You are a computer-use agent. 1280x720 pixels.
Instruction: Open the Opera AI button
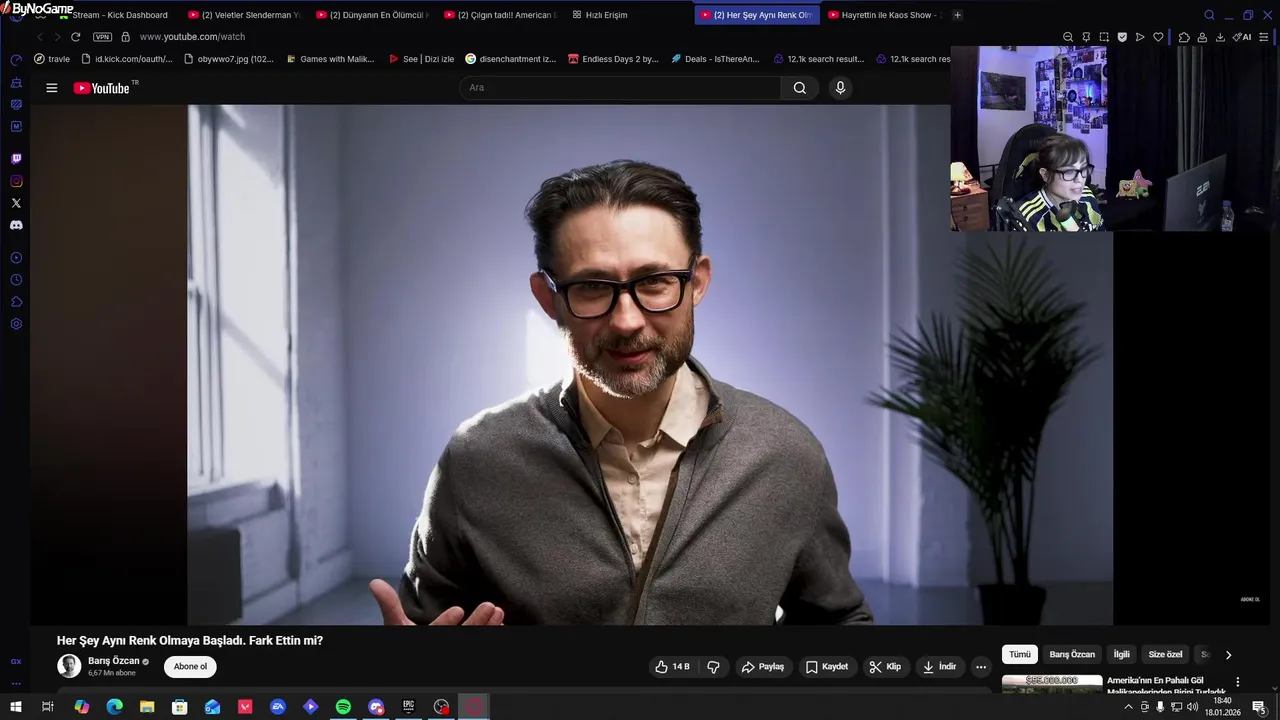[x=1242, y=37]
